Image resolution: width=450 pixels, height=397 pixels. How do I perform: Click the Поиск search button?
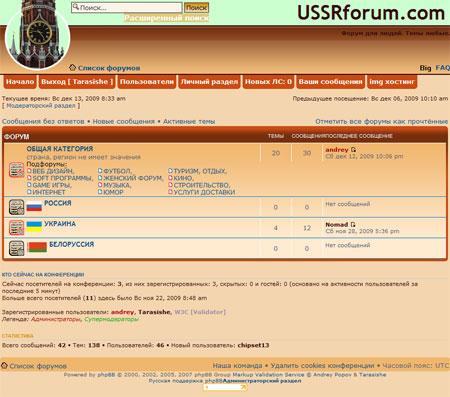[196, 7]
